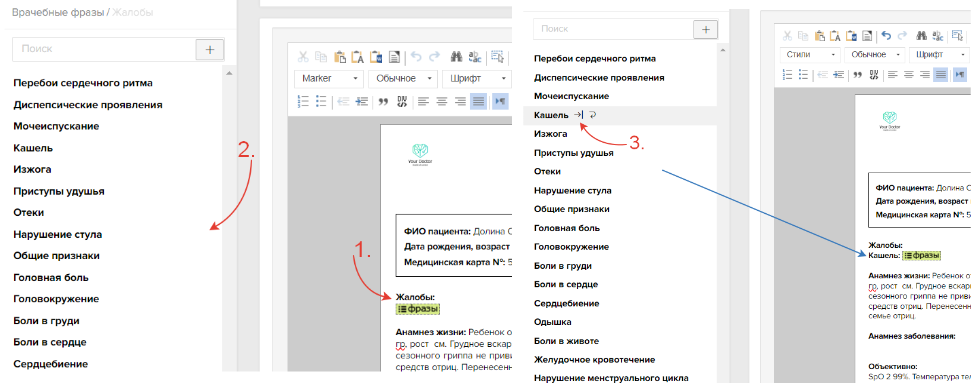Open Шрифт font dropdown in left editor

[476, 79]
